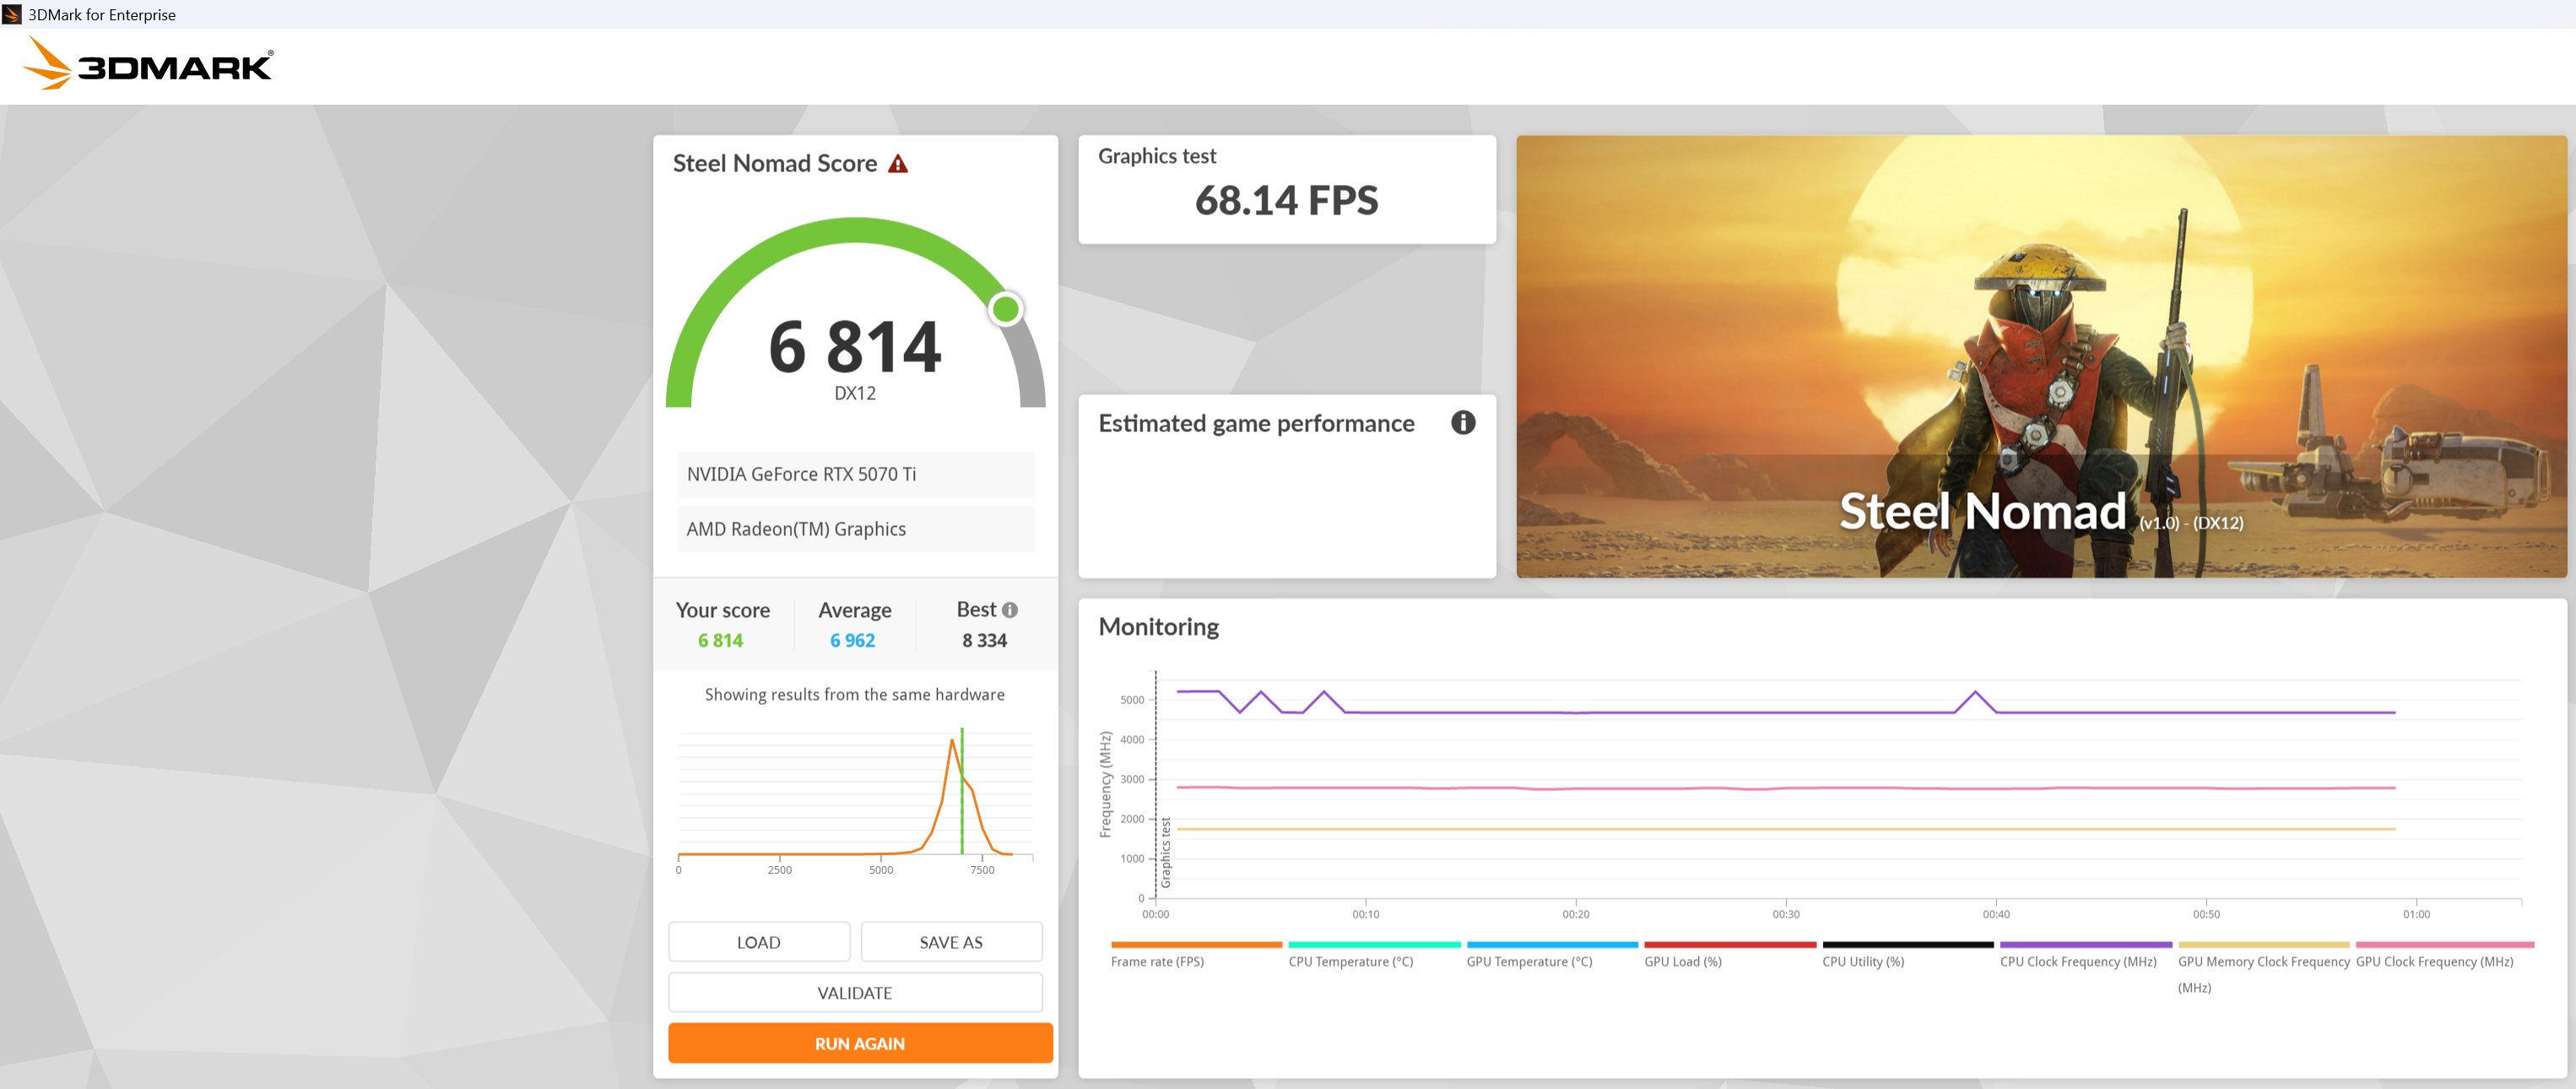This screenshot has height=1089, width=2576.
Task: Click the info icon next to Best
Action: click(x=1010, y=610)
